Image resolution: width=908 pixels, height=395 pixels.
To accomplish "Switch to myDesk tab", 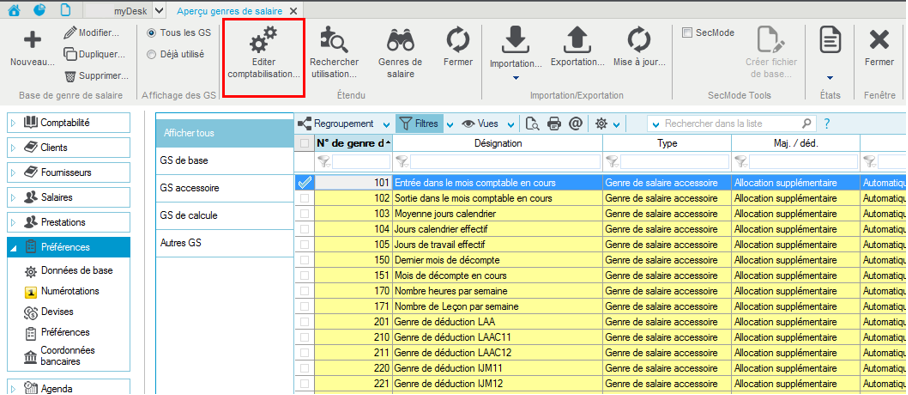I will click(131, 11).
